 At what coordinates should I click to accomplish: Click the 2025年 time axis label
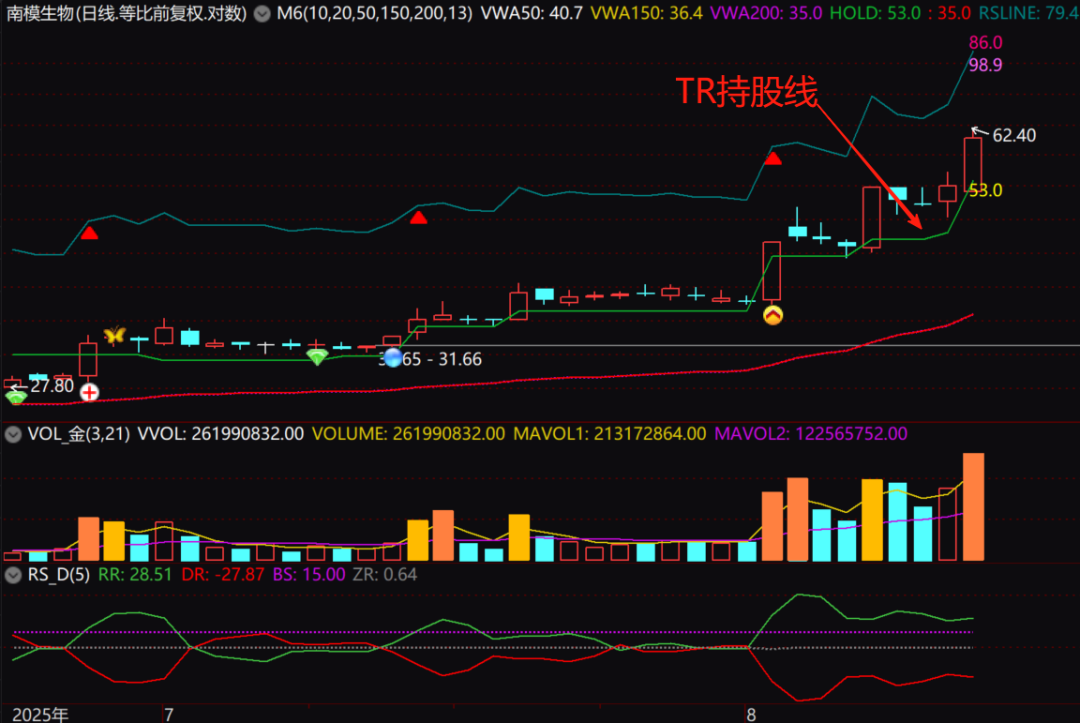click(x=41, y=715)
